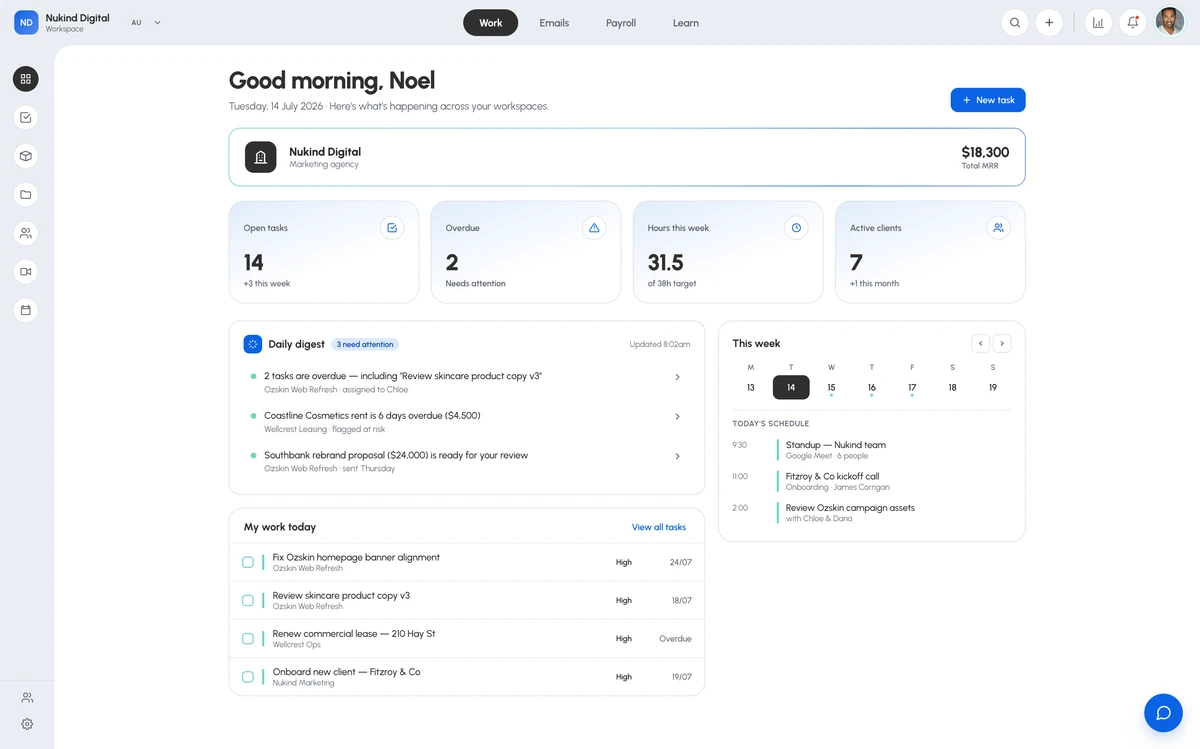The width and height of the screenshot is (1200, 749).
Task: Expand the Southbank rebrand proposal chevron
Action: pyautogui.click(x=677, y=456)
